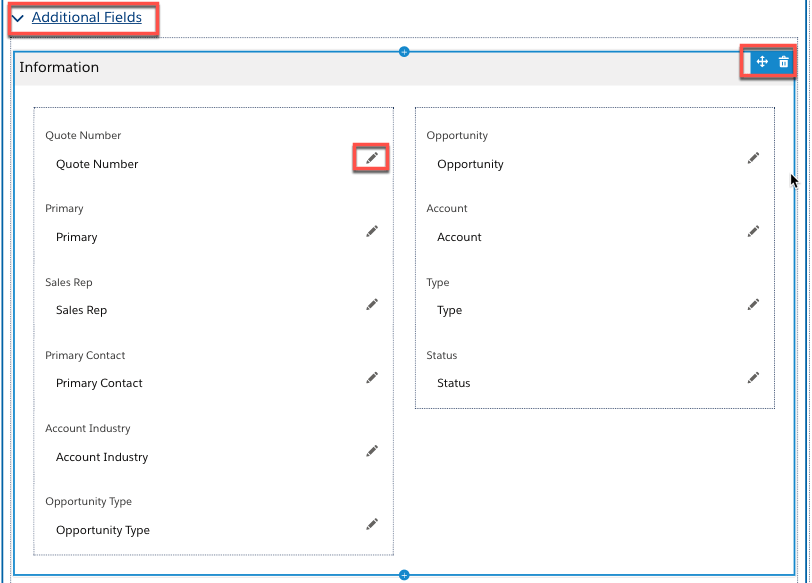812x583 pixels.
Task: Click the Sales Rep edit pencil
Action: point(372,304)
